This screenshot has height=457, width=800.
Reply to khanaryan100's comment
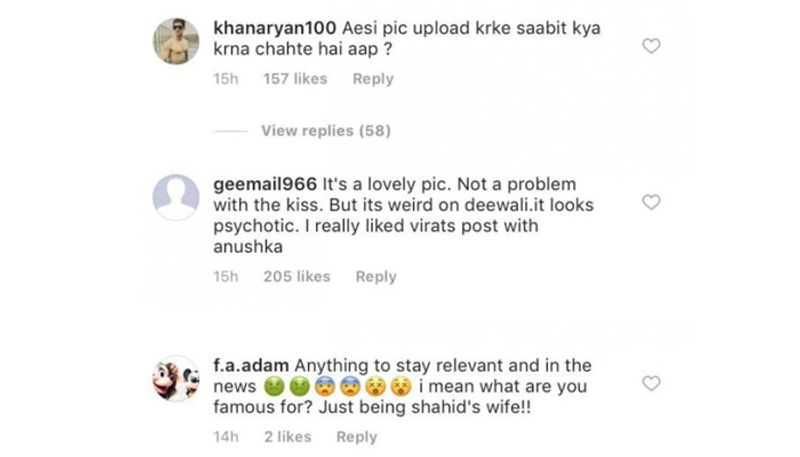pyautogui.click(x=372, y=79)
